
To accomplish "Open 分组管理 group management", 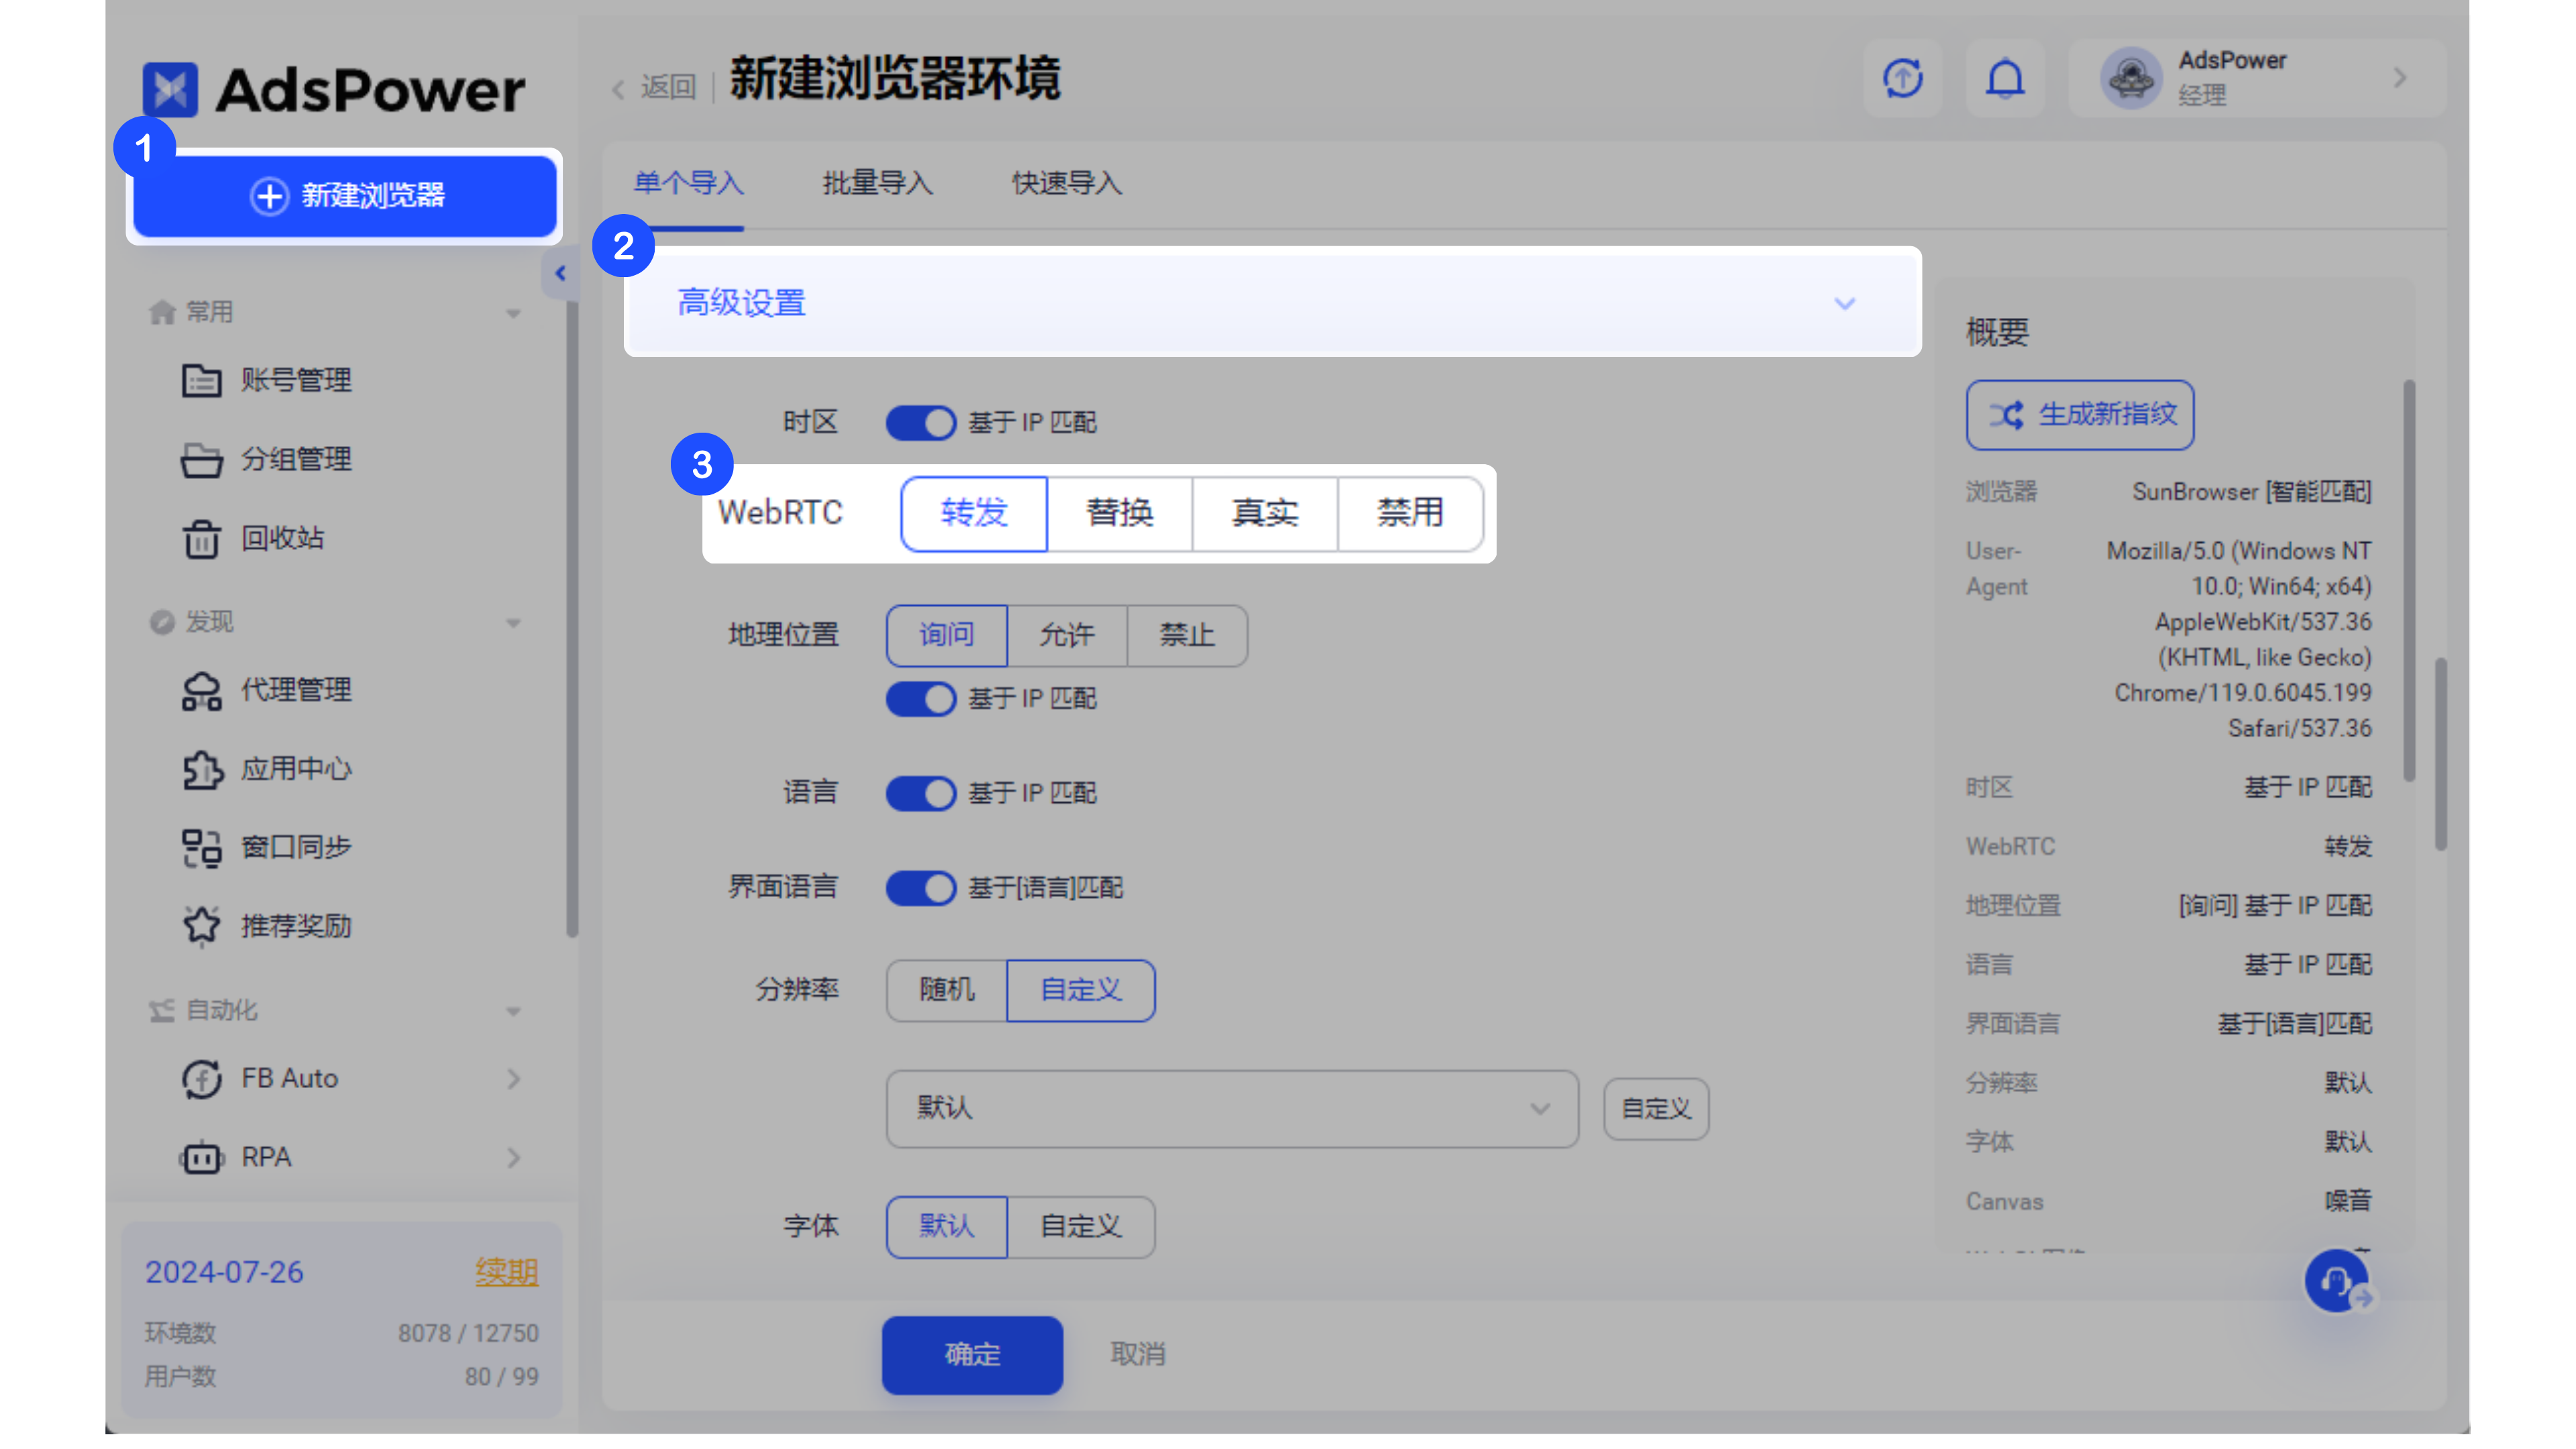I will coord(295,460).
